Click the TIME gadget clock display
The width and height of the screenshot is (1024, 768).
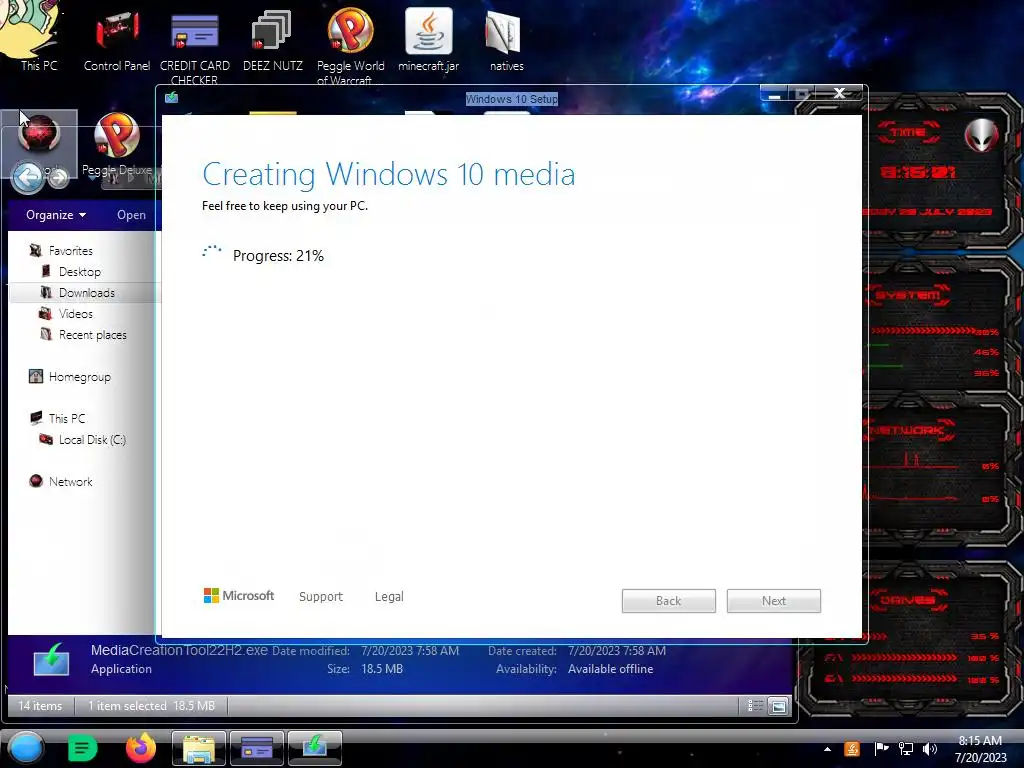(x=918, y=172)
